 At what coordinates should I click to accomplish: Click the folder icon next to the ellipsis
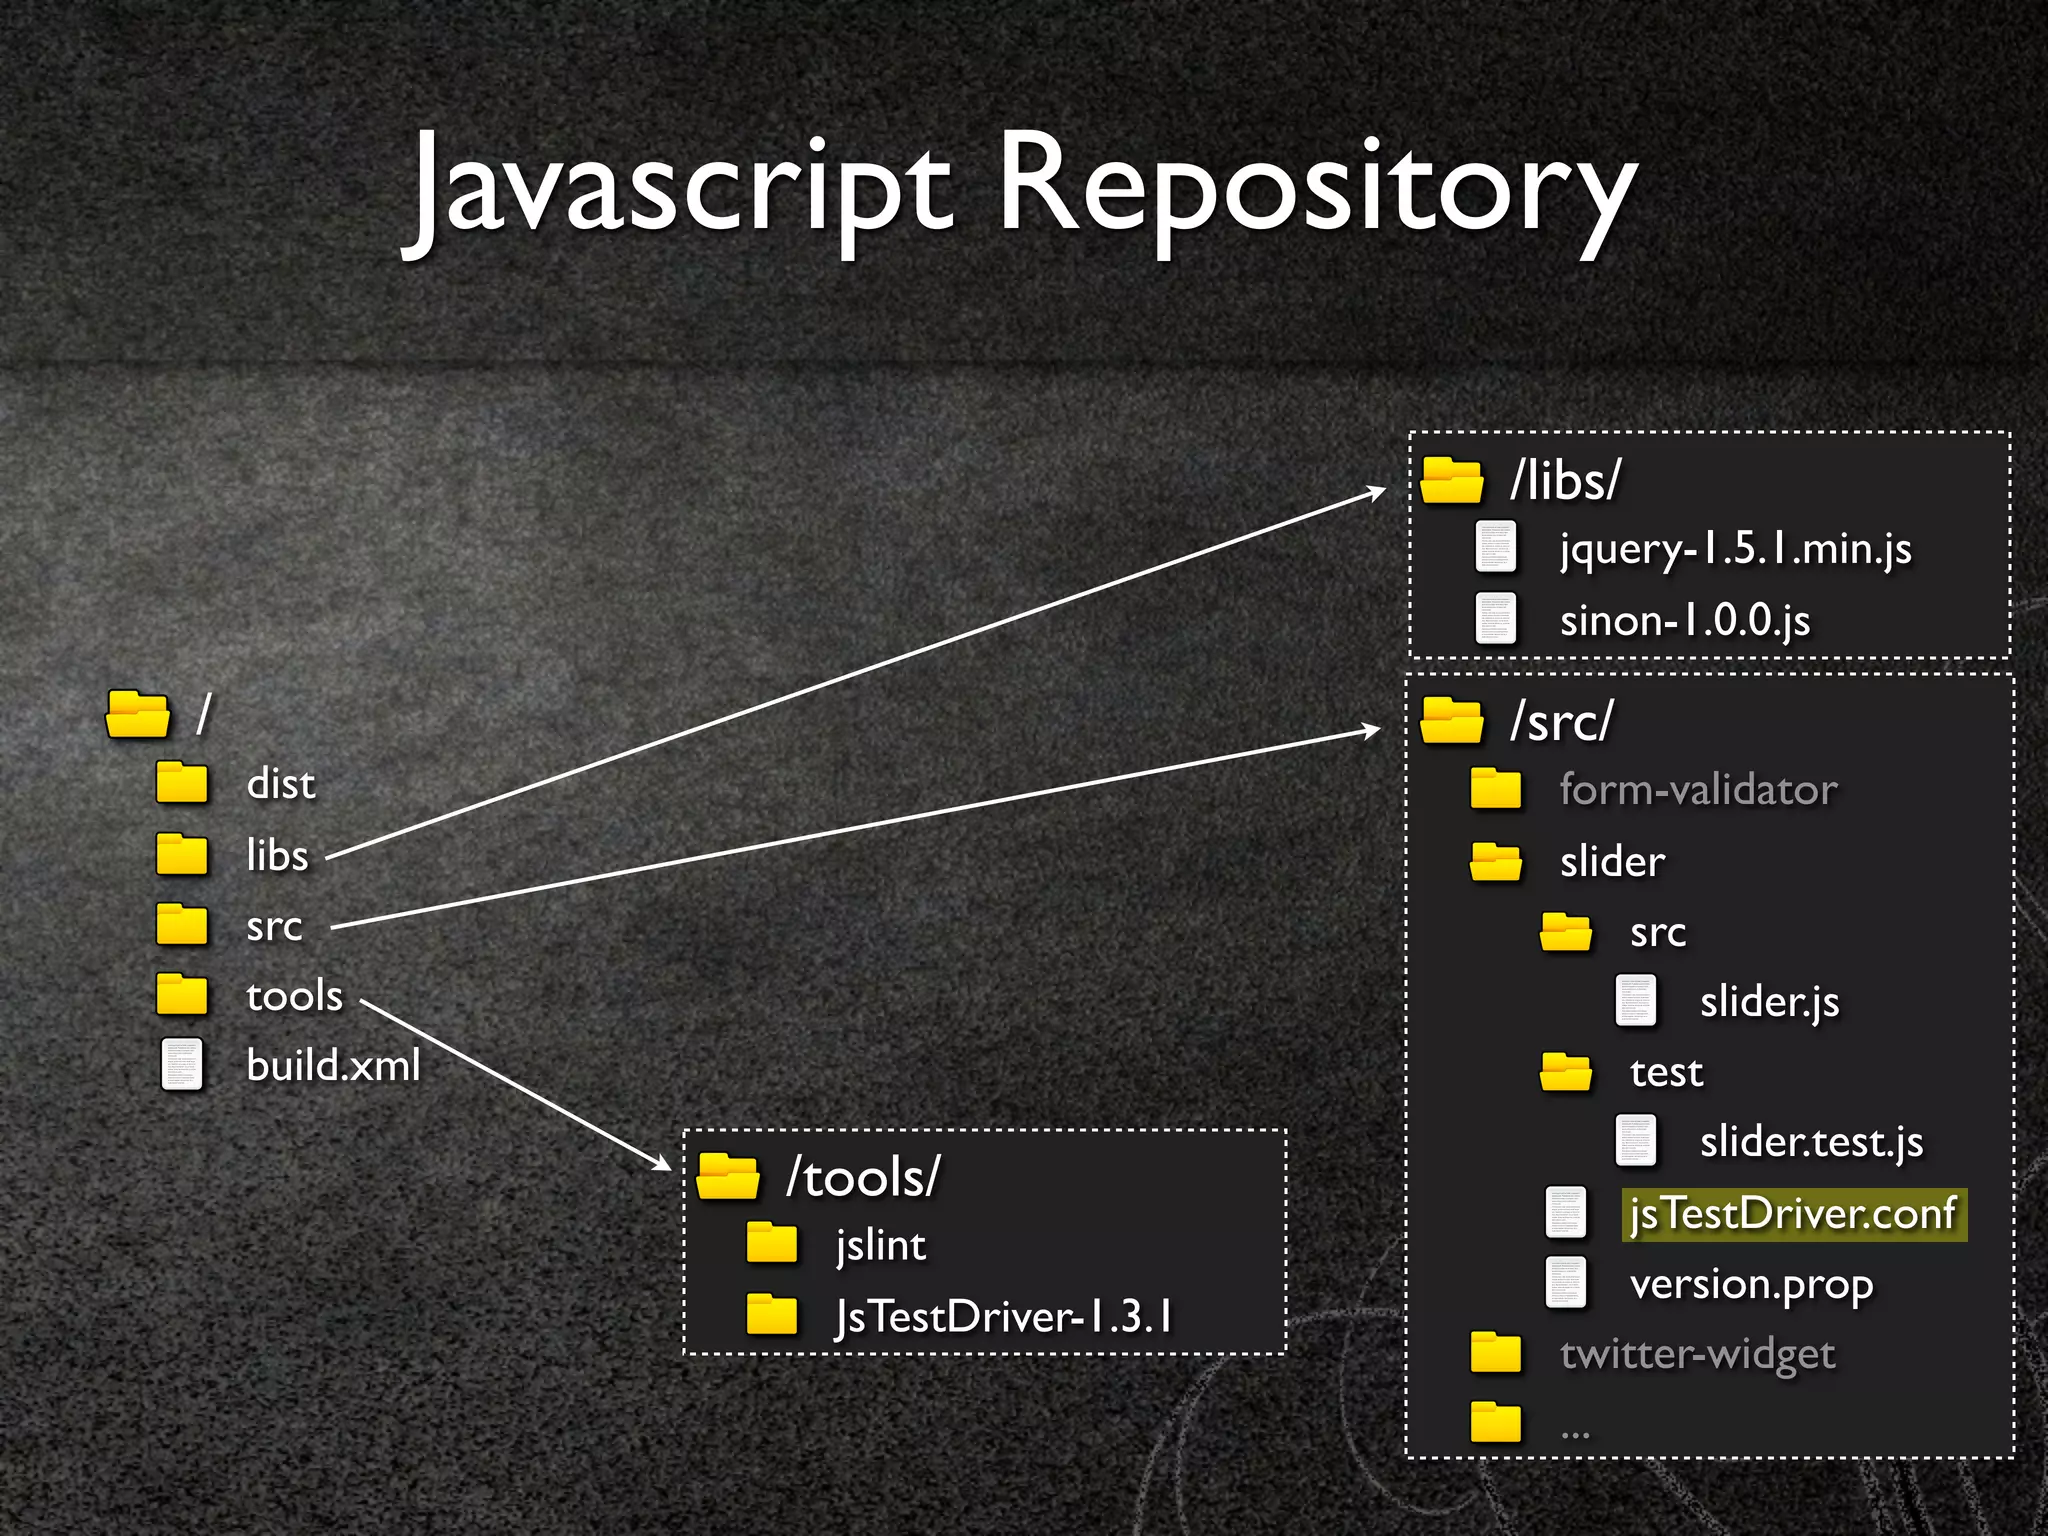coord(1496,1422)
